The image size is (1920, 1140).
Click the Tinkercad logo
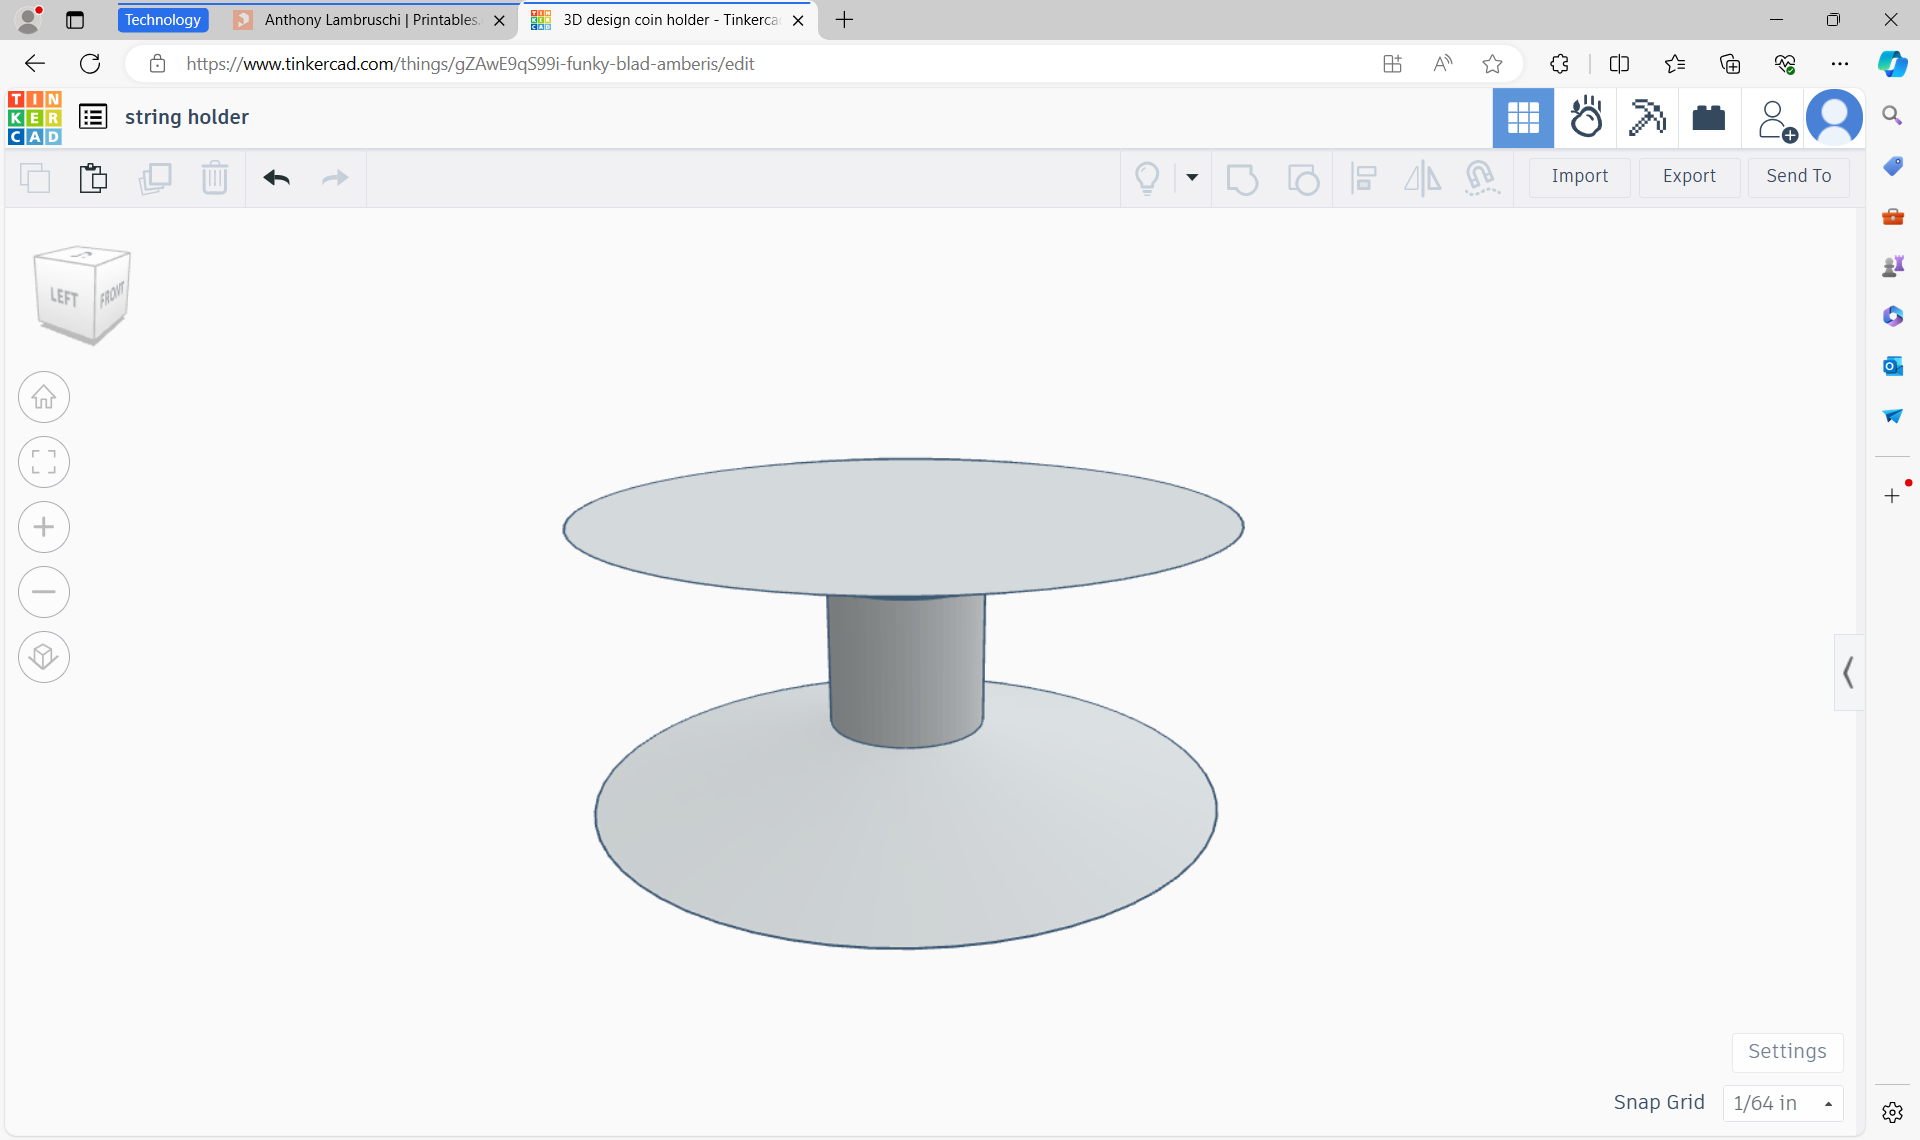(34, 117)
